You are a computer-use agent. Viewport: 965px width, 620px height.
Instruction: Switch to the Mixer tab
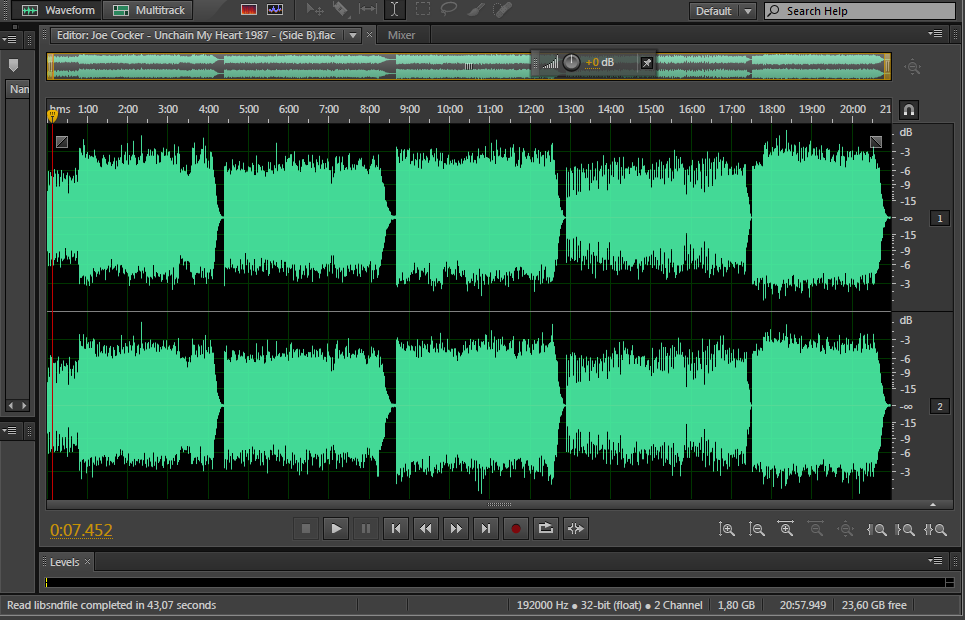click(x=401, y=35)
